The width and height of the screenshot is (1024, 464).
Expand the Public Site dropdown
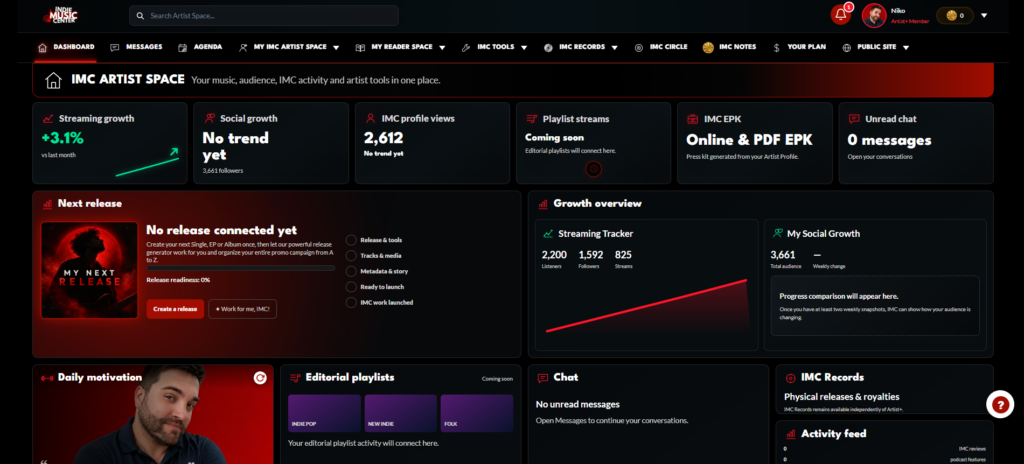click(x=906, y=48)
